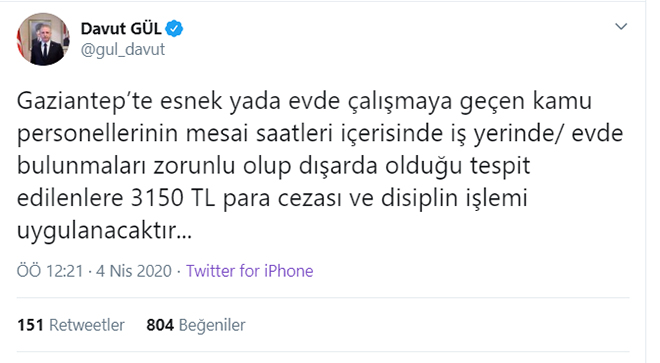Viewport: 660px width, 363px height.
Task: Open the Davut GÜL display name
Action: (x=121, y=29)
